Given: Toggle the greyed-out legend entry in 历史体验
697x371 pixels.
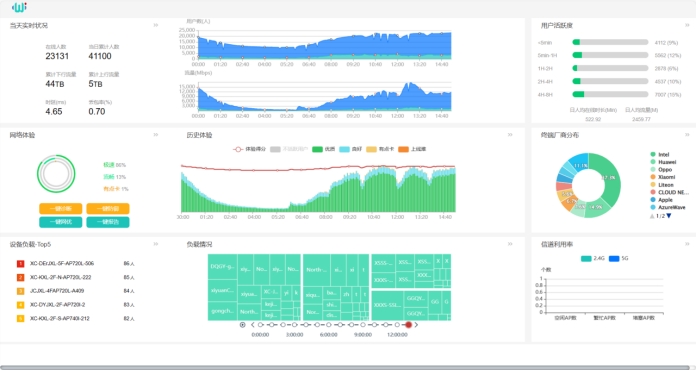Looking at the screenshot, I should click(x=289, y=149).
